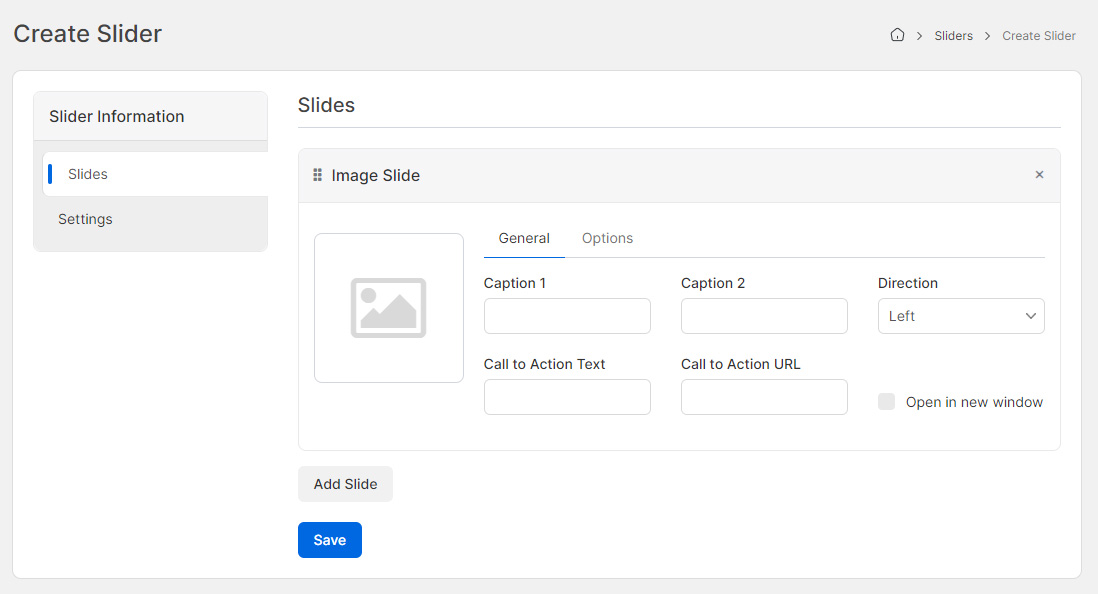
Task: Click the Create Slider breadcrumb item
Action: pyautogui.click(x=1038, y=36)
